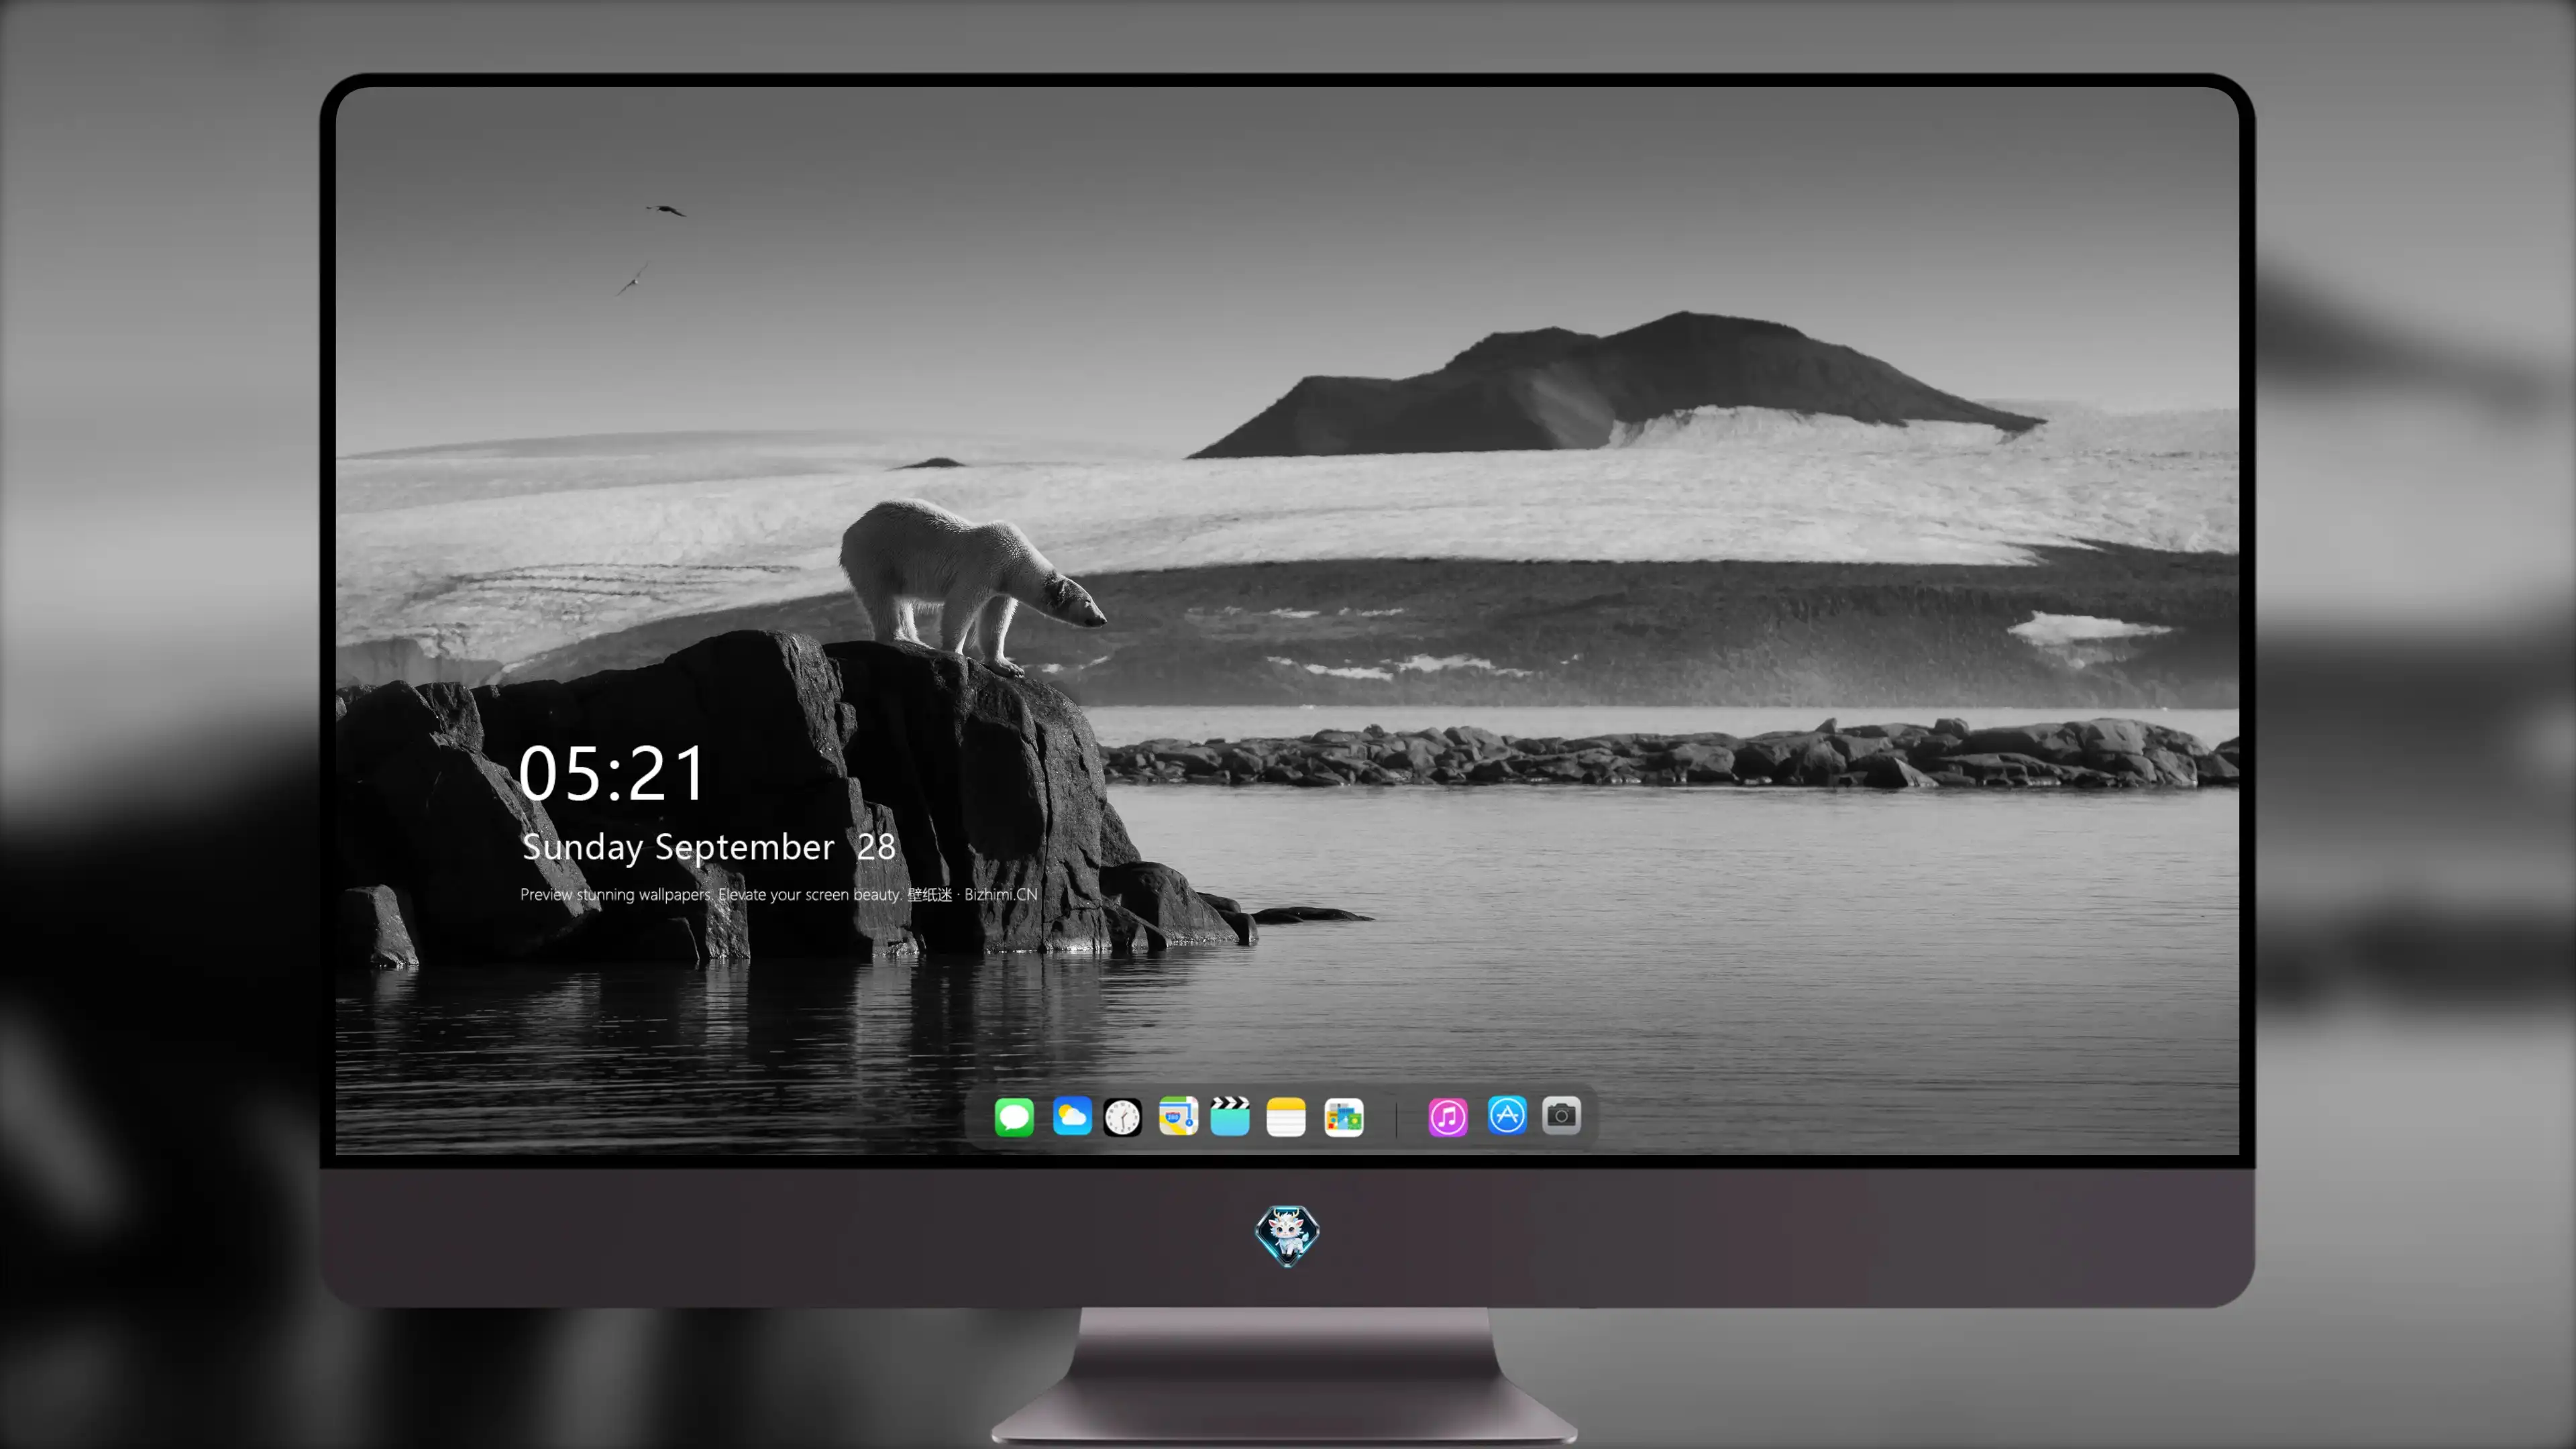Launch the blue App Store icon
Screen dimensions: 2576x1449
[x=1507, y=1115]
